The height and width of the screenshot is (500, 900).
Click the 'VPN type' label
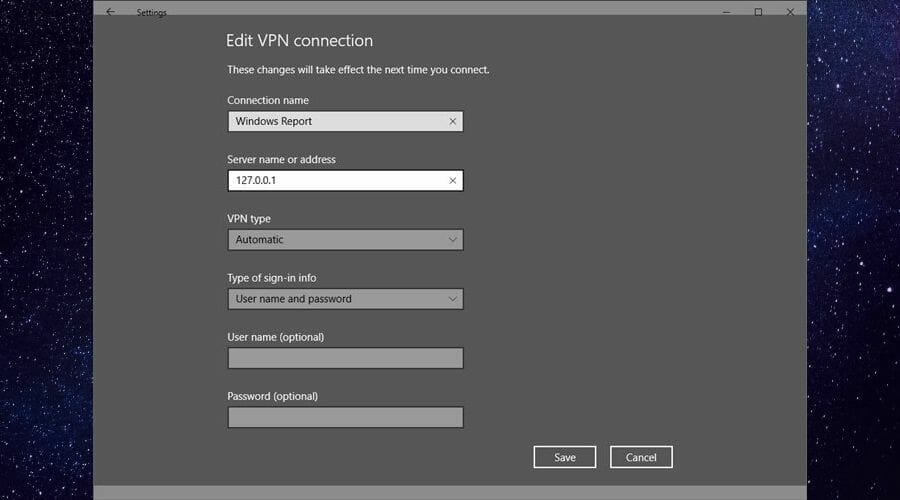[x=249, y=219]
